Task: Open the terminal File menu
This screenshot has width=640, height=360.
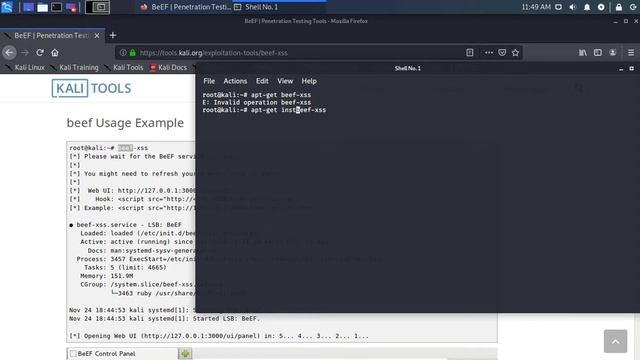Action: tap(209, 81)
